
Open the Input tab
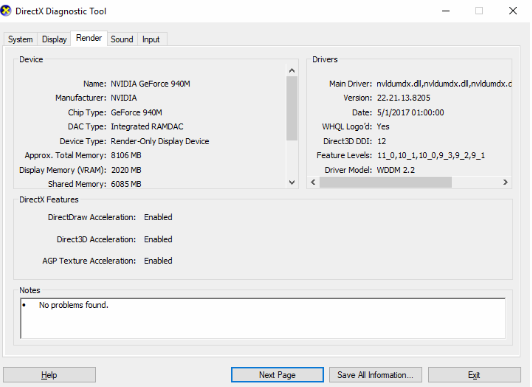pos(151,39)
